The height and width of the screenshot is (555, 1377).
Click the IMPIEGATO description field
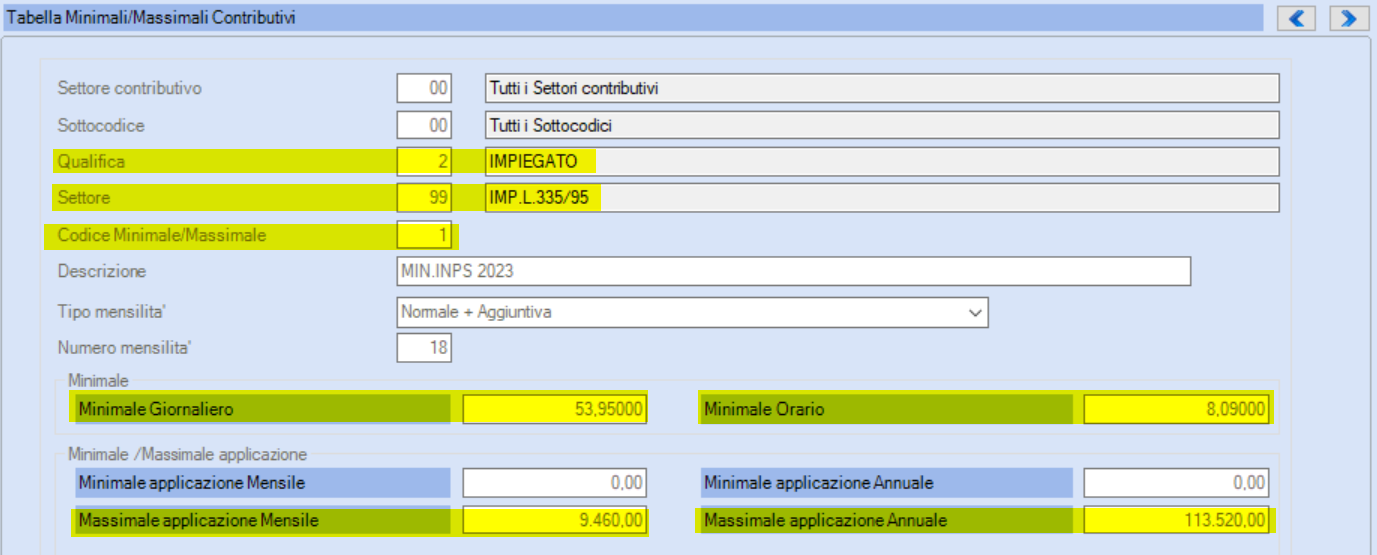pyautogui.click(x=881, y=161)
